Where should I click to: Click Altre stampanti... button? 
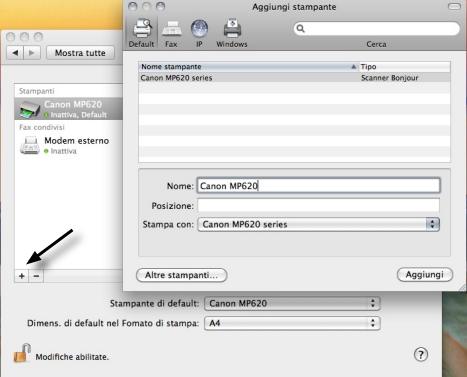(x=182, y=275)
